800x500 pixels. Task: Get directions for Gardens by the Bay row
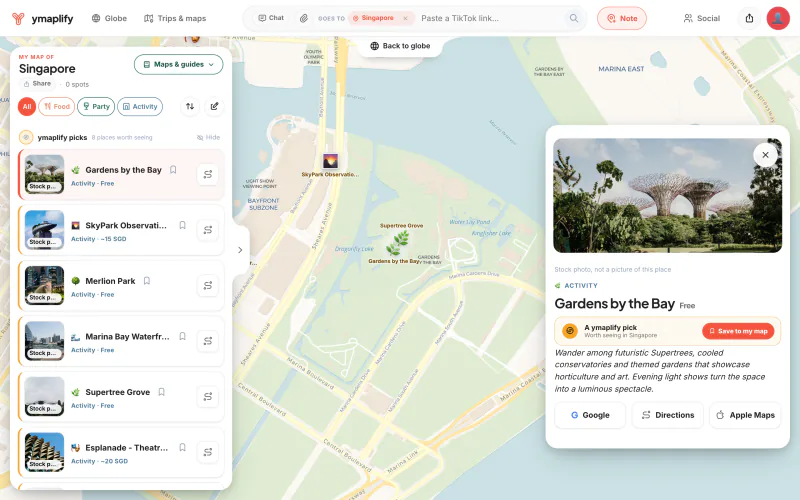tap(208, 174)
